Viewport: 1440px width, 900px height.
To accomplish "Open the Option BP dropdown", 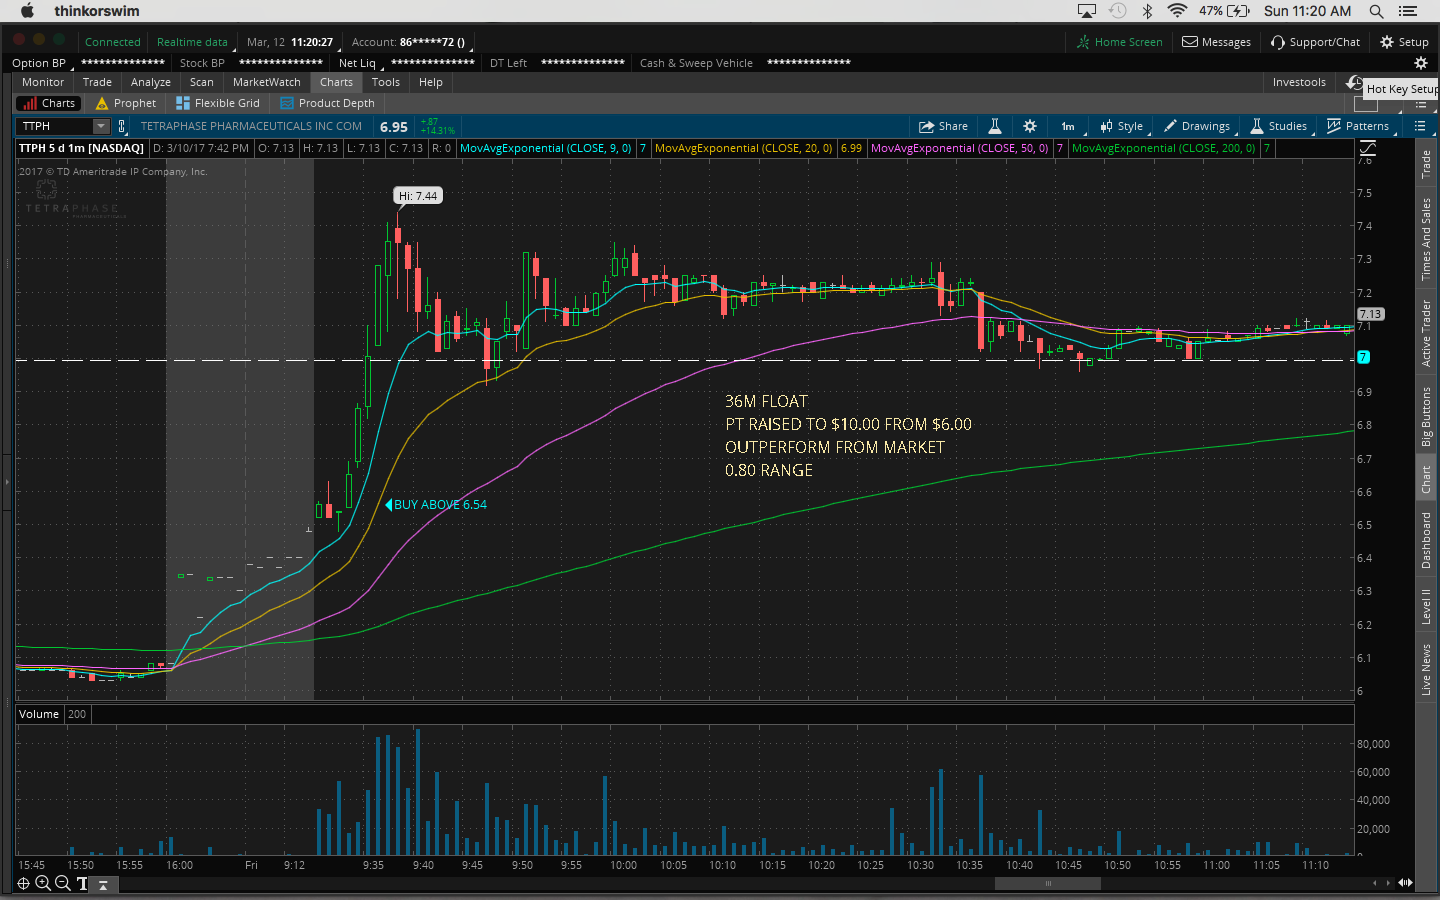I will click(x=40, y=63).
